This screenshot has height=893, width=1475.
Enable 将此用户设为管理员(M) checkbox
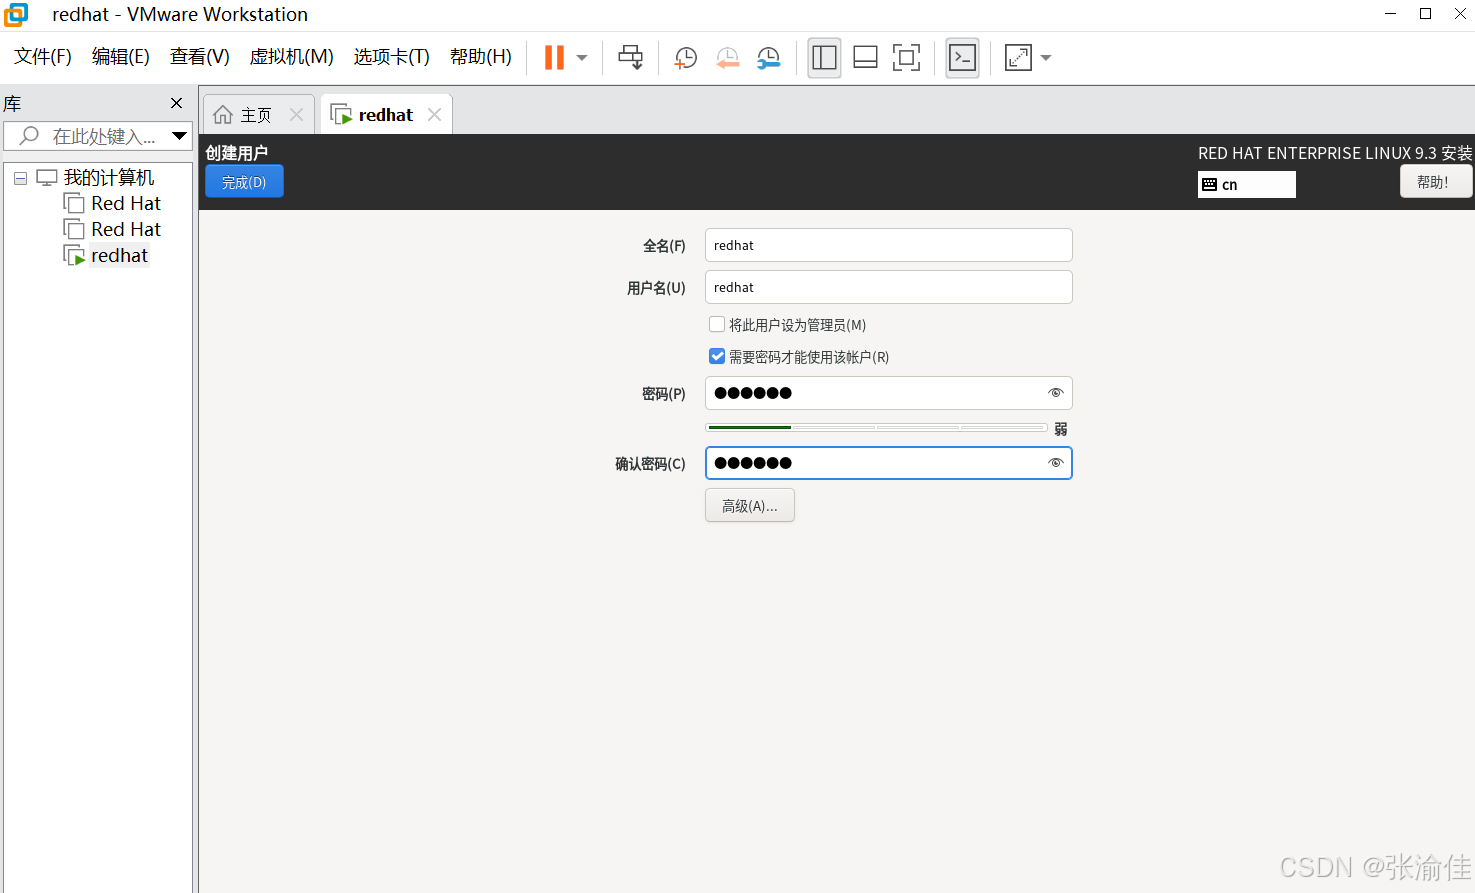click(x=717, y=324)
